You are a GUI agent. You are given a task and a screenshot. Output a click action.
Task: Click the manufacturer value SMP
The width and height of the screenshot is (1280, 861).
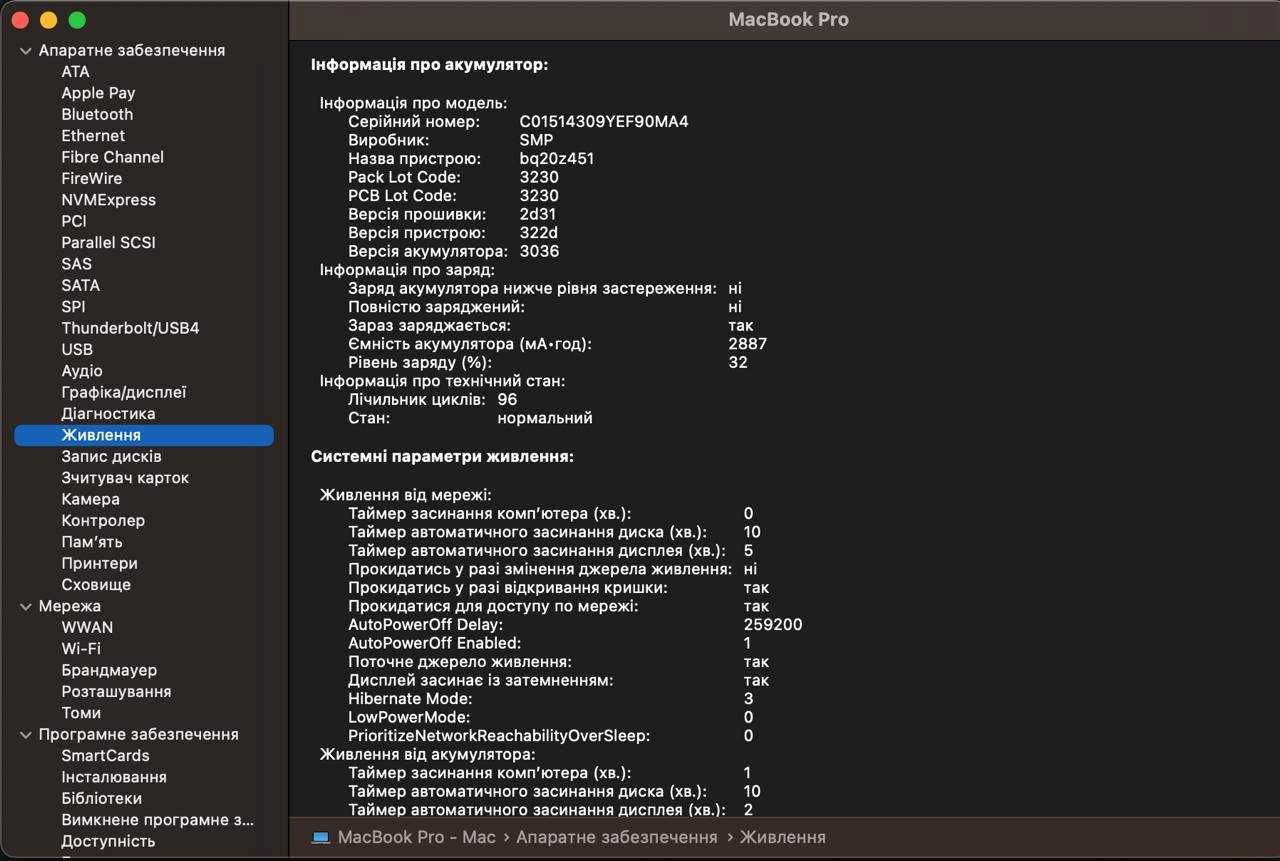[536, 140]
